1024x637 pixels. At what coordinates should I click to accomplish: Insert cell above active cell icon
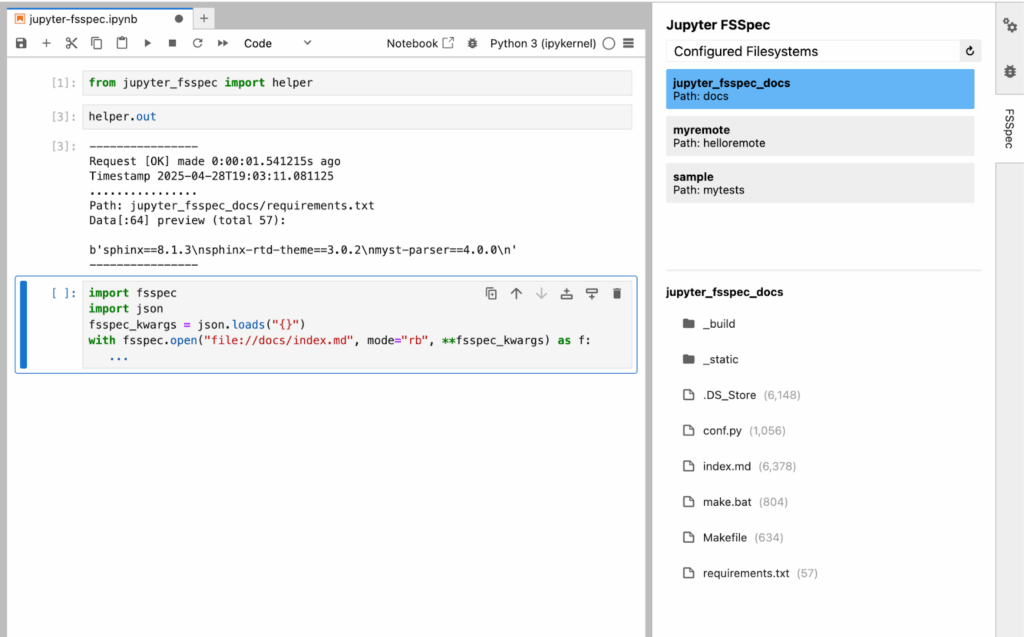(x=566, y=293)
